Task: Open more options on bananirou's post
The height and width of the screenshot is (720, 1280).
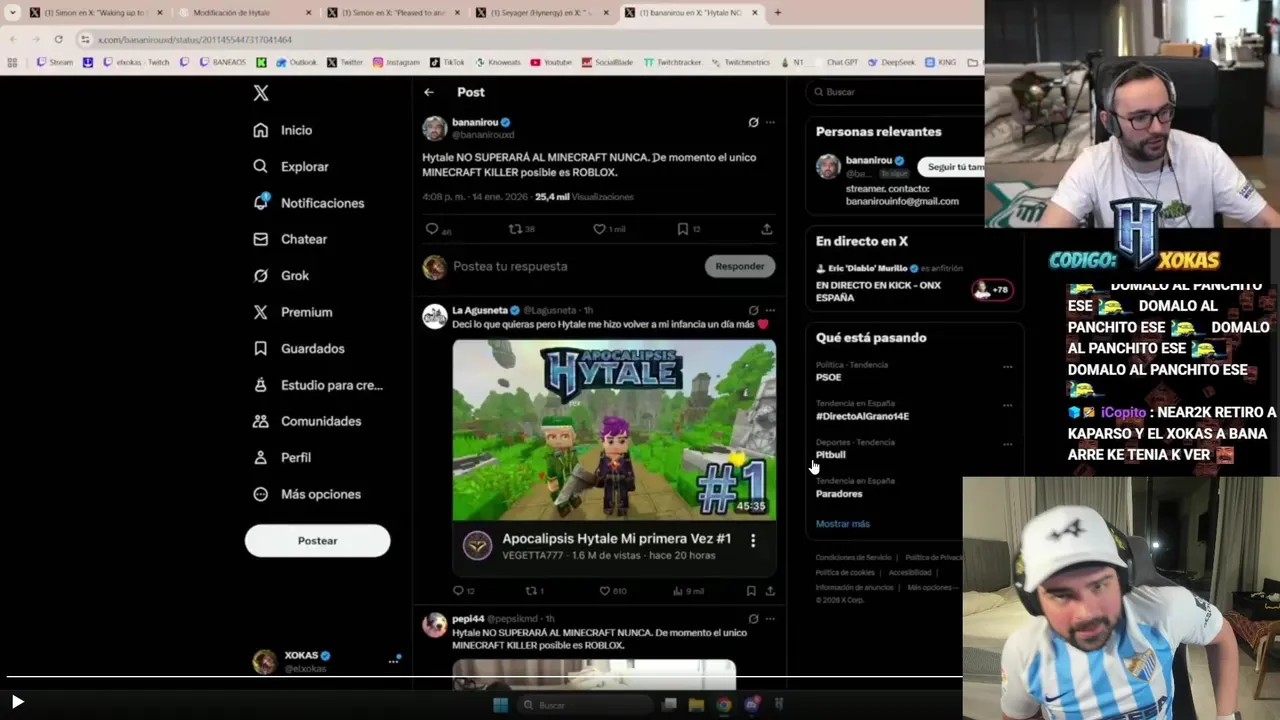Action: coord(770,122)
